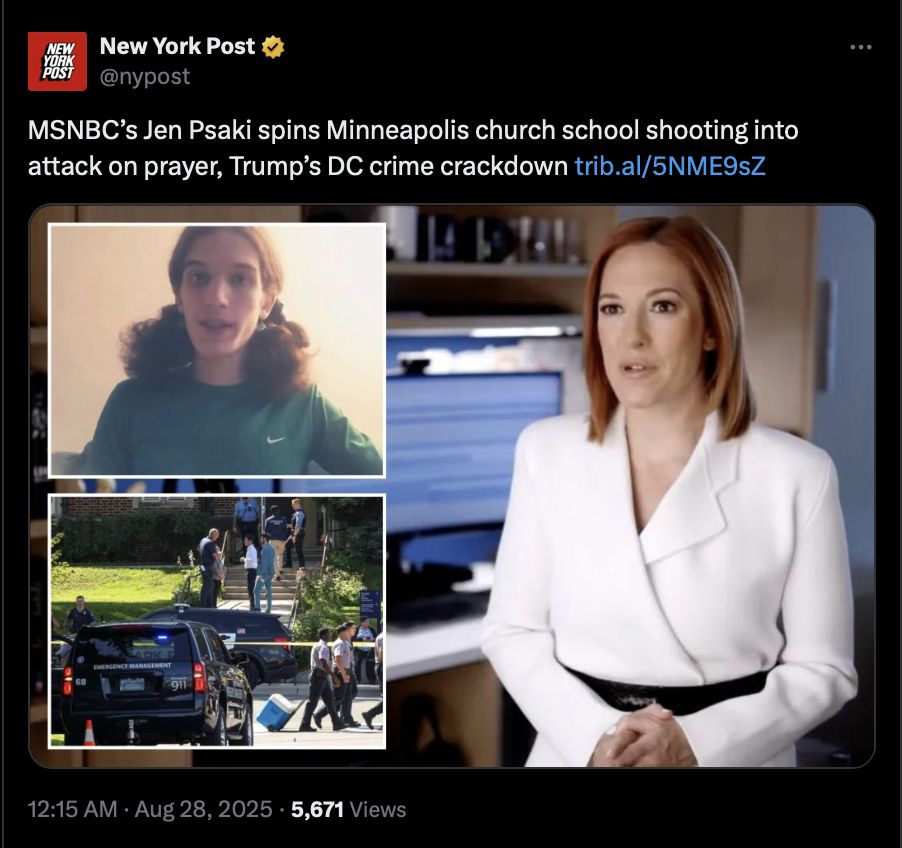Click the gold verified badge
The width and height of the screenshot is (902, 848).
tap(273, 47)
